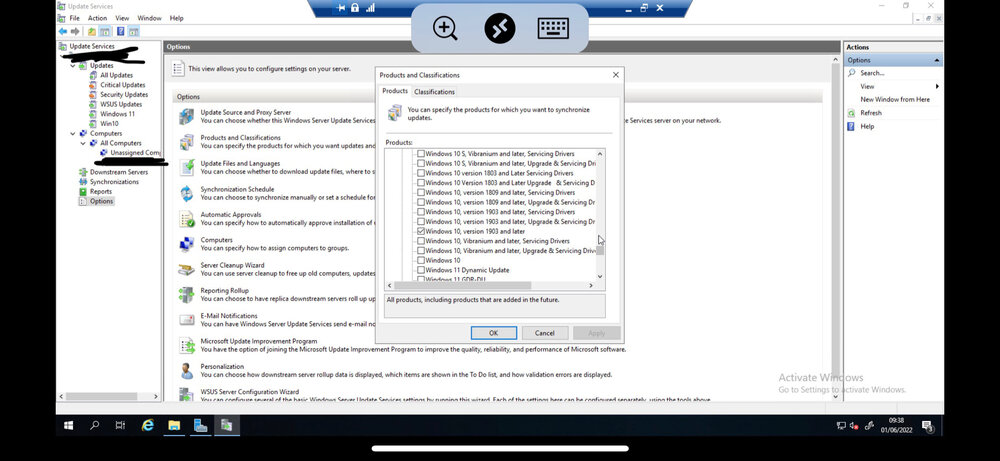Open the E-Mail Notifications icon

pos(186,319)
